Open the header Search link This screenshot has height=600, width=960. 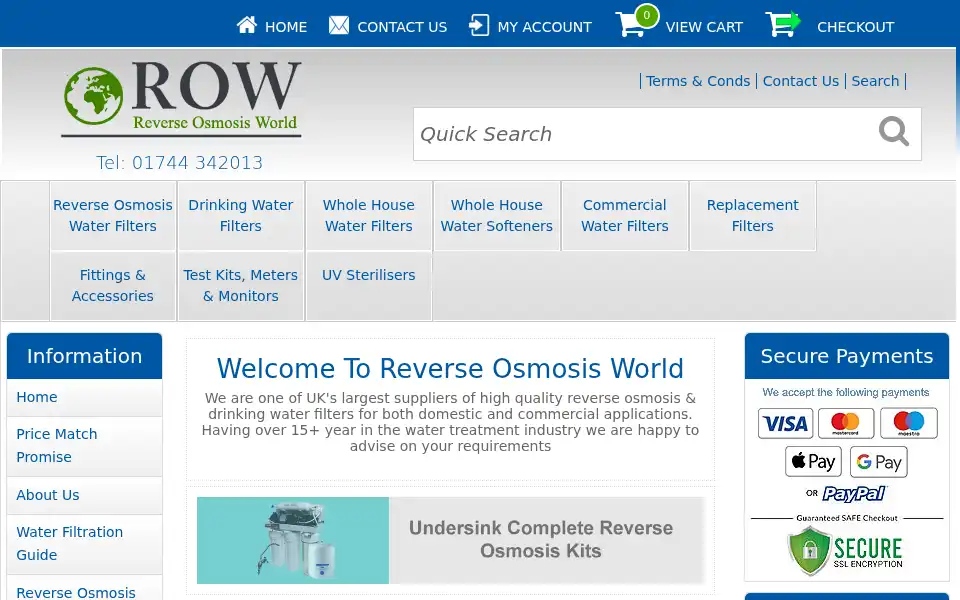(x=876, y=81)
